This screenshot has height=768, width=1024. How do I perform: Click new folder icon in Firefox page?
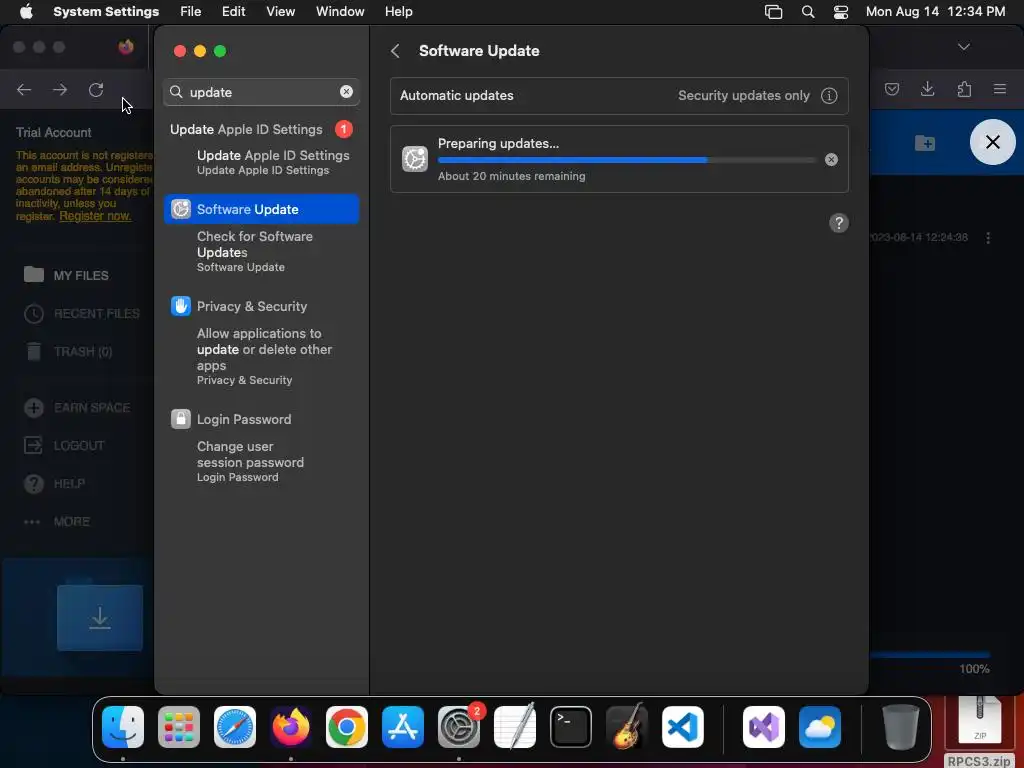925,142
